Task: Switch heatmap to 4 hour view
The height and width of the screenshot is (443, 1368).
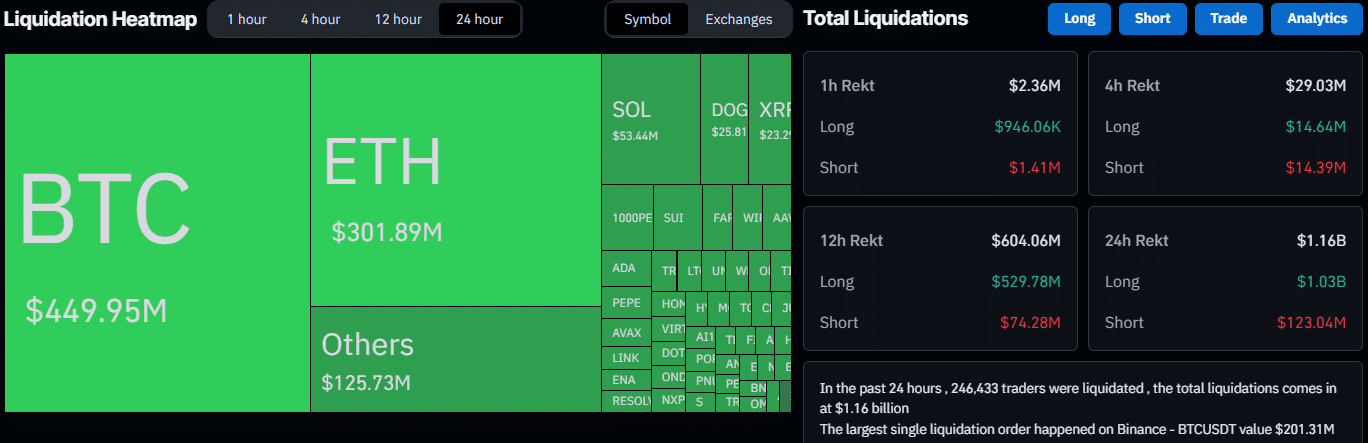Action: tap(320, 19)
